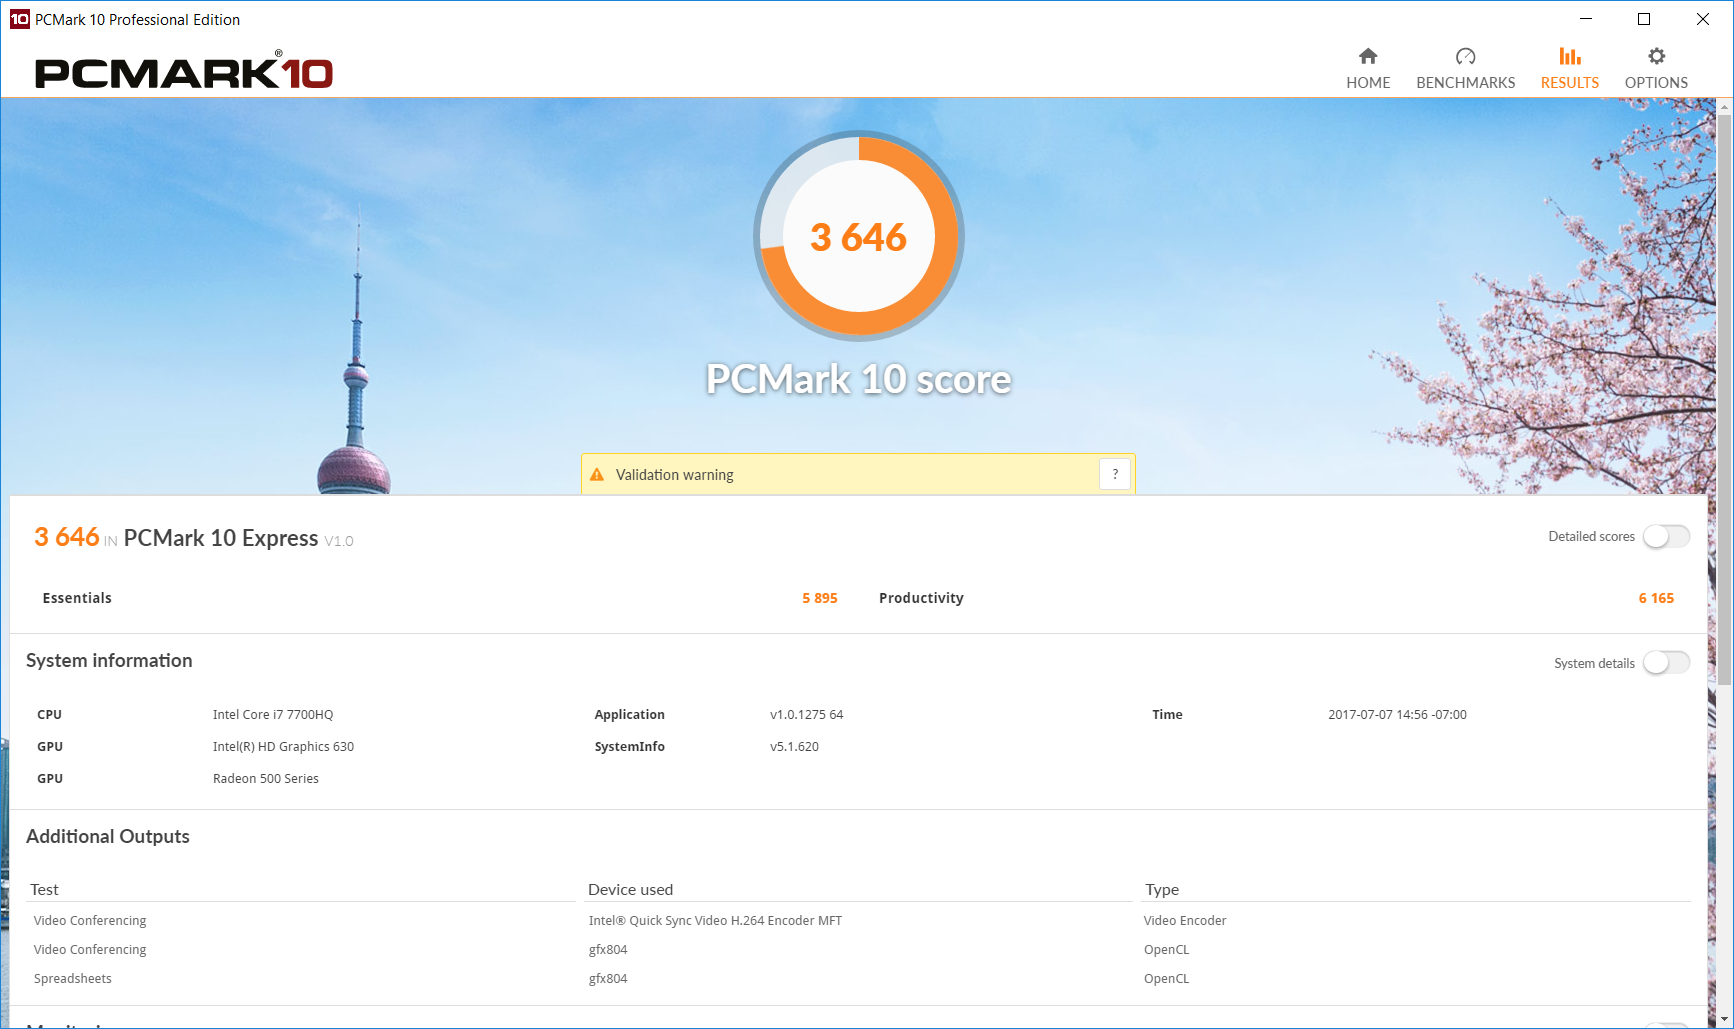Click the SystemInfo version v5.1.620
1734x1029 pixels.
point(794,747)
